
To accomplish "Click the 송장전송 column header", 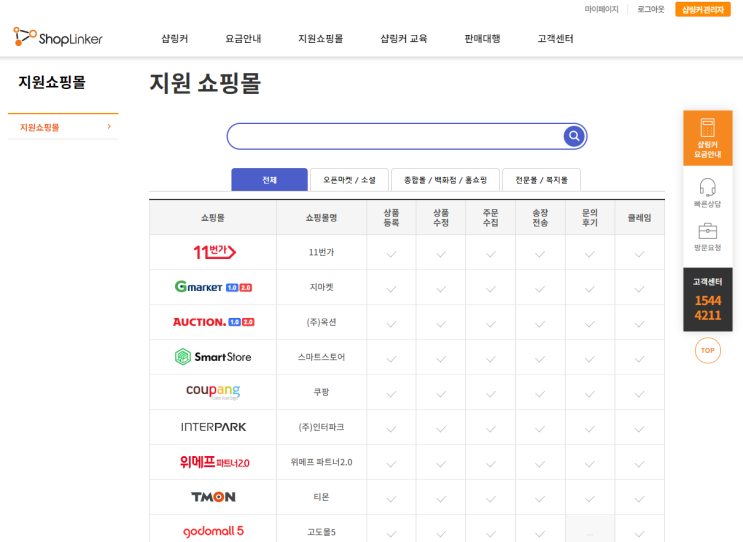I will (x=540, y=217).
